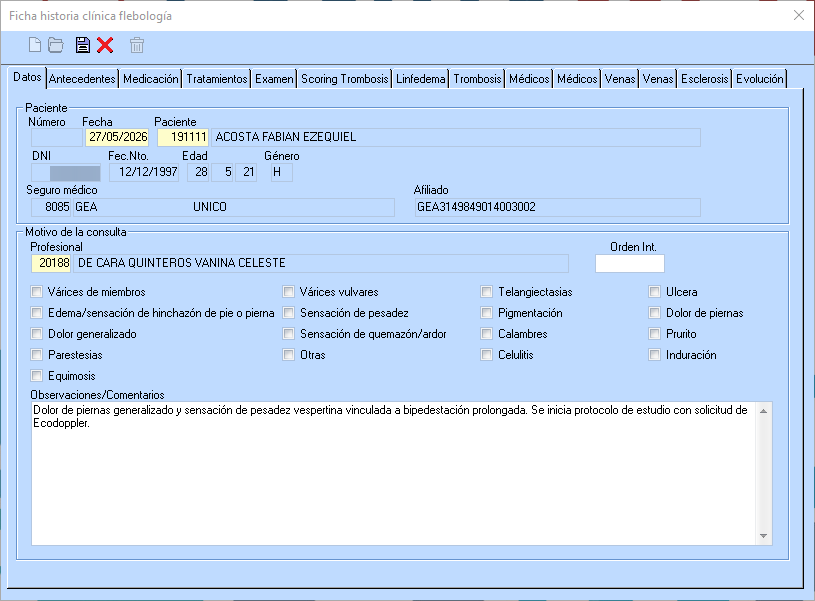Enable the Prurito checkbox
The image size is (815, 601).
coord(654,334)
